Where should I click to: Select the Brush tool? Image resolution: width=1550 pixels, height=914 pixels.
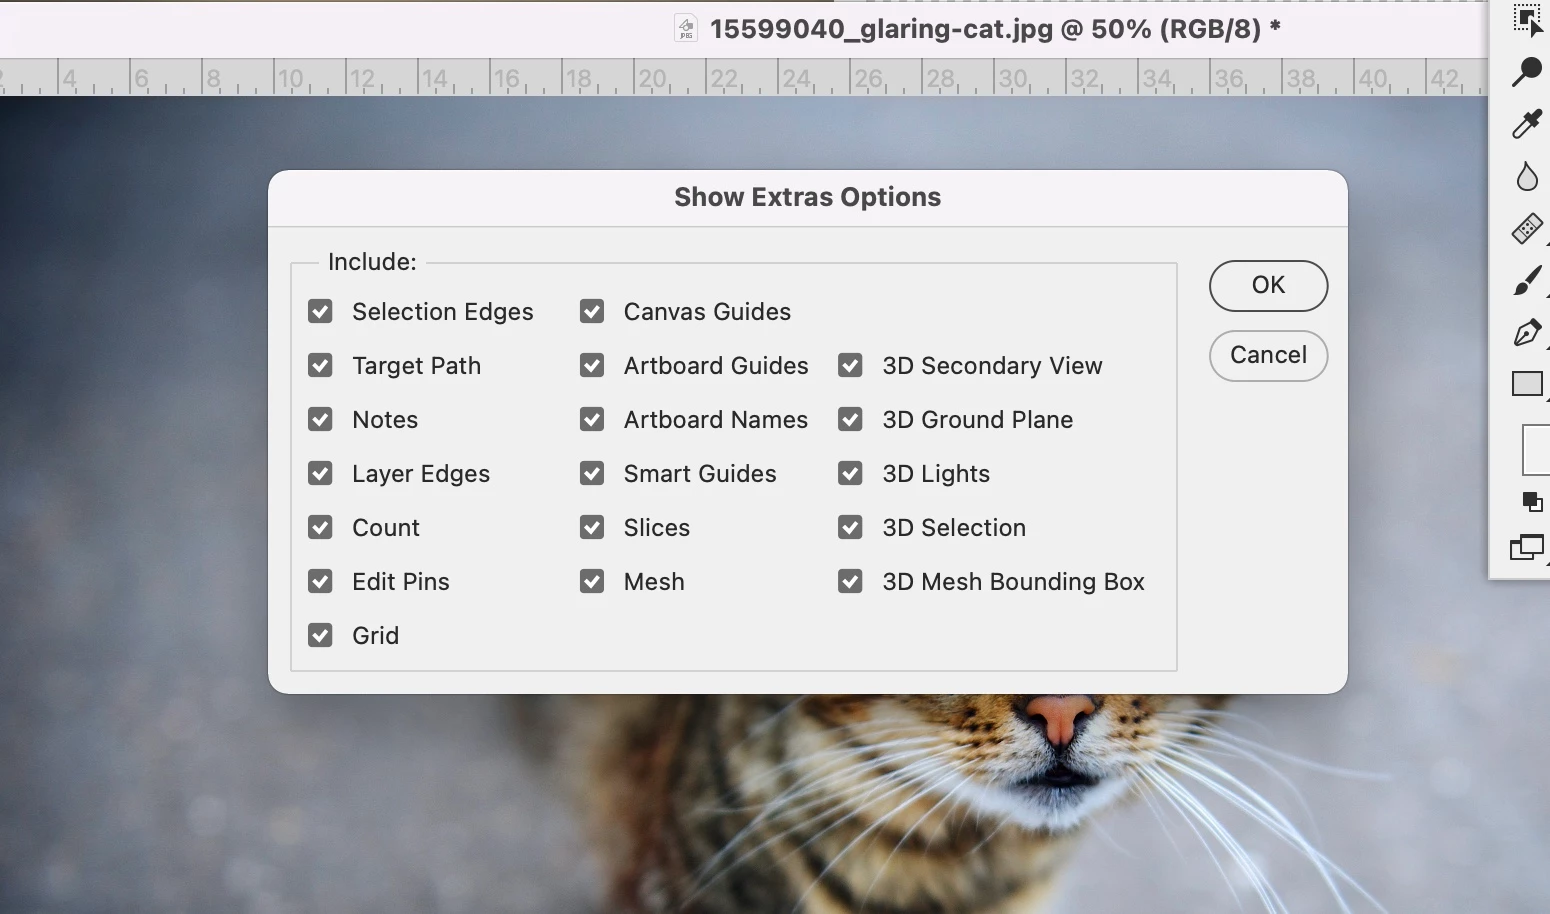click(x=1527, y=281)
